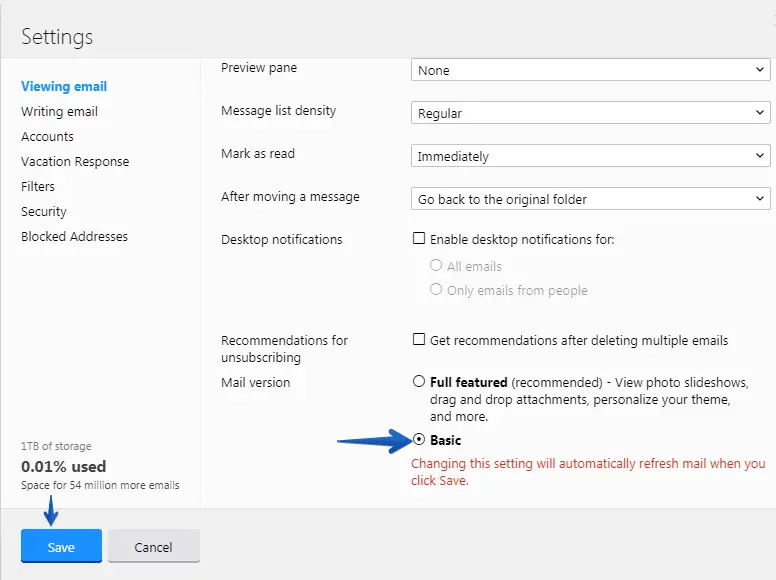
Task: Open the Viewing email settings section
Action: click(x=64, y=87)
